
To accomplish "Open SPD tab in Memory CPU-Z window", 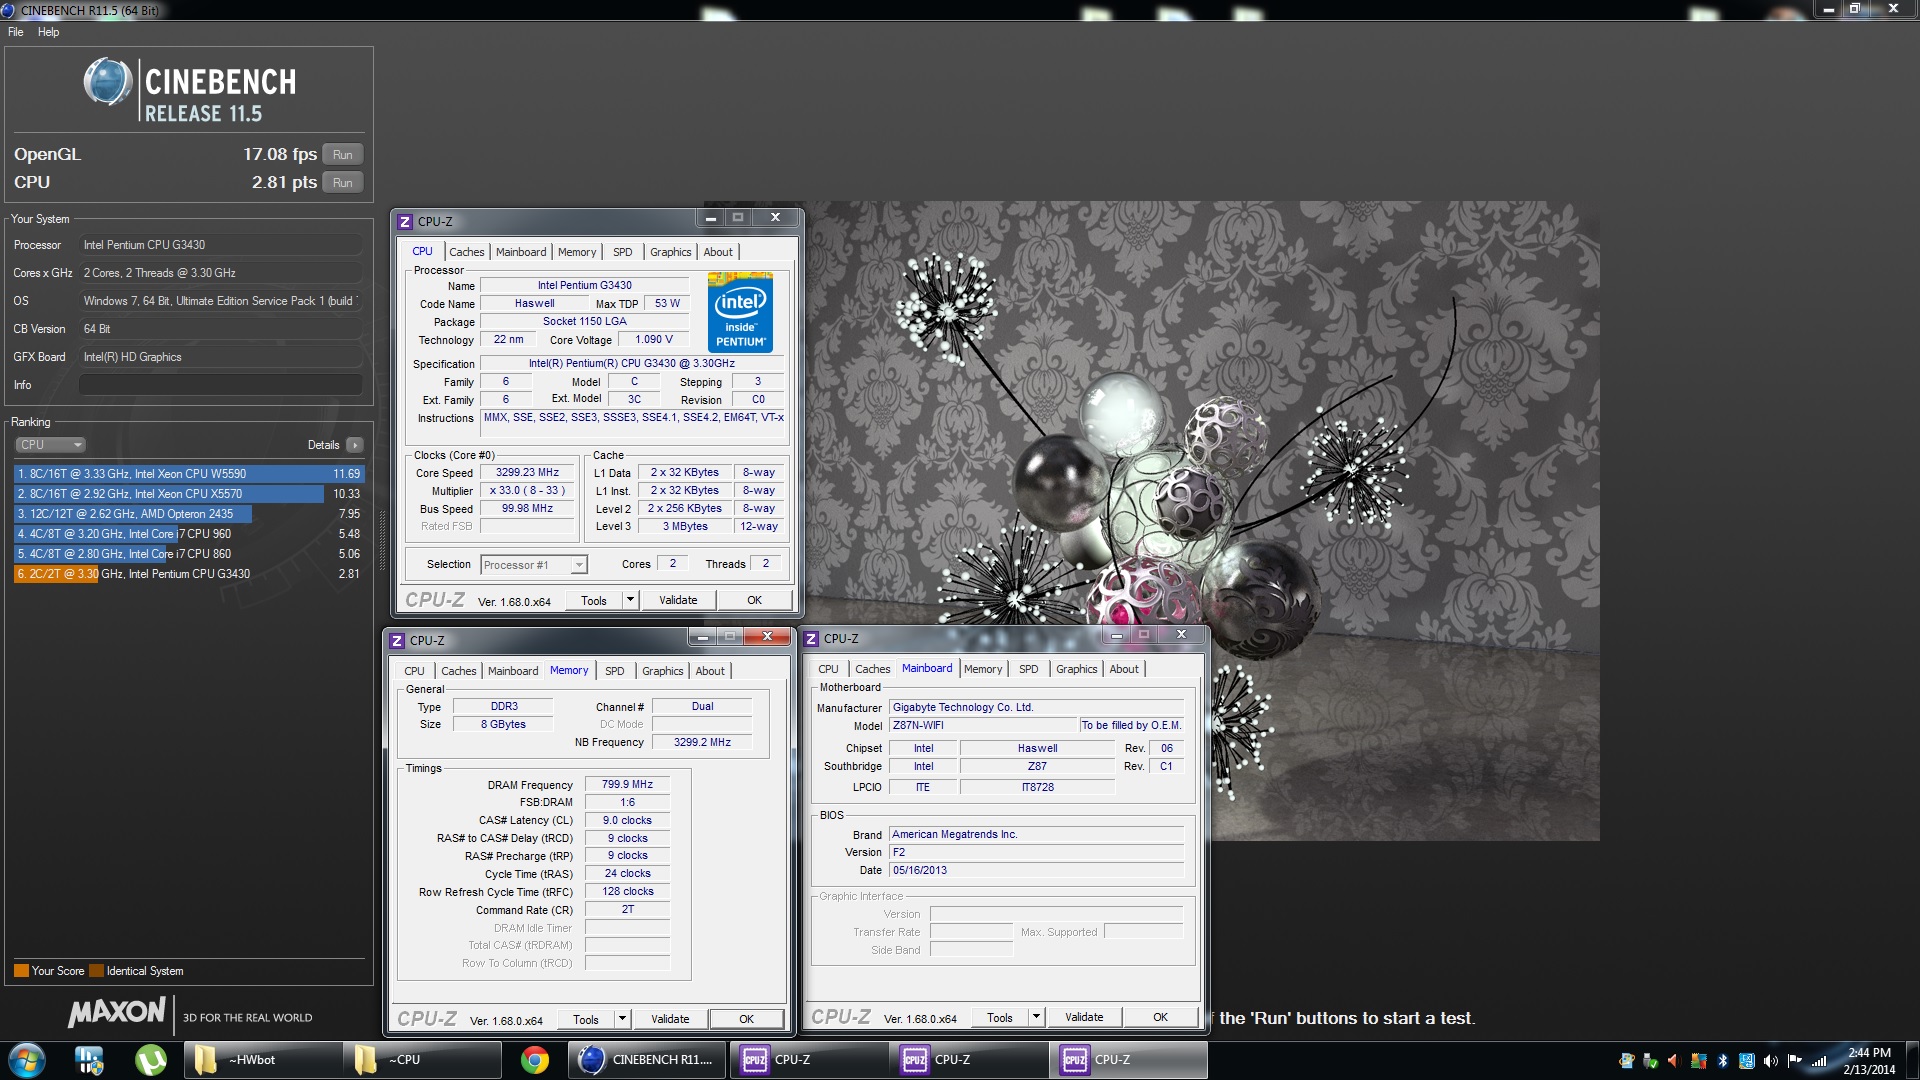I will (615, 671).
